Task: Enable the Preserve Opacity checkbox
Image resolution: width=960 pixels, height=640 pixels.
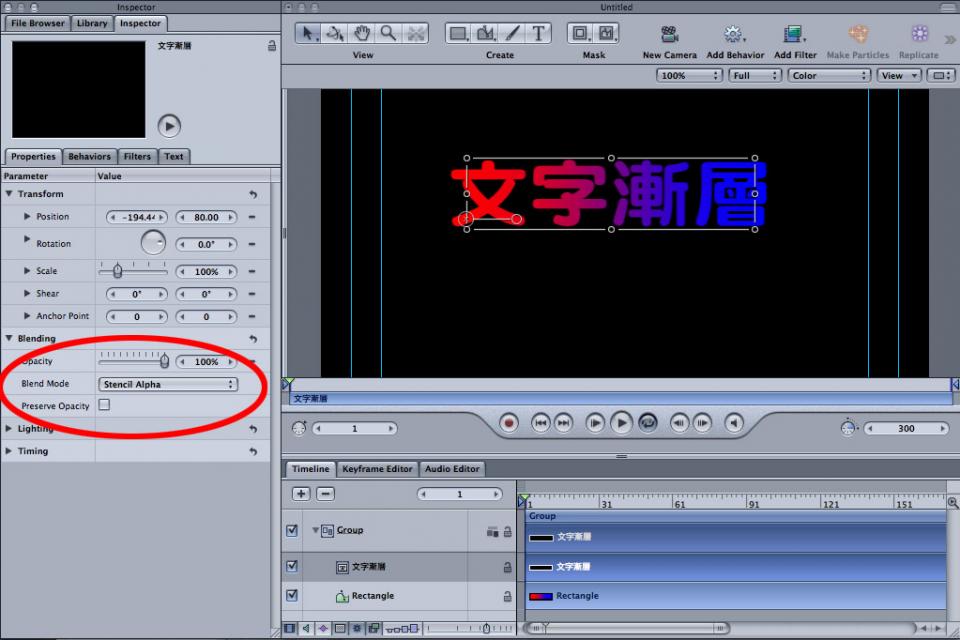Action: [x=105, y=405]
